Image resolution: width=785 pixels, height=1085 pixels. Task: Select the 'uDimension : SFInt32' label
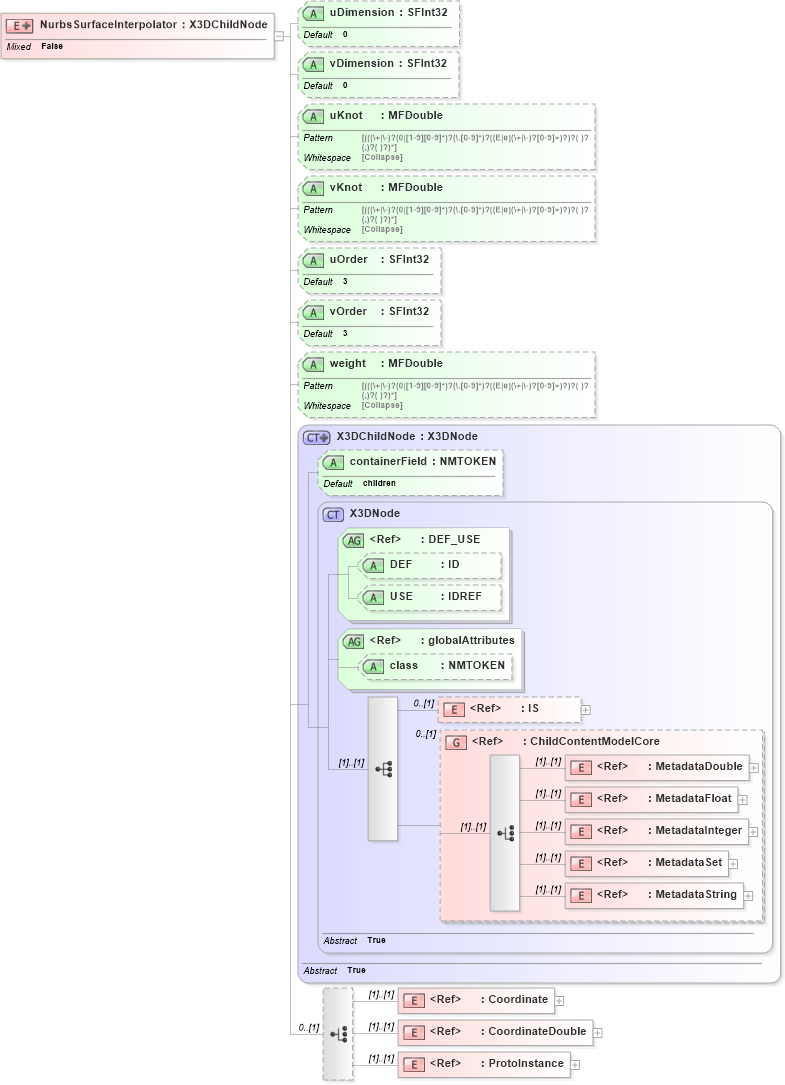click(388, 12)
